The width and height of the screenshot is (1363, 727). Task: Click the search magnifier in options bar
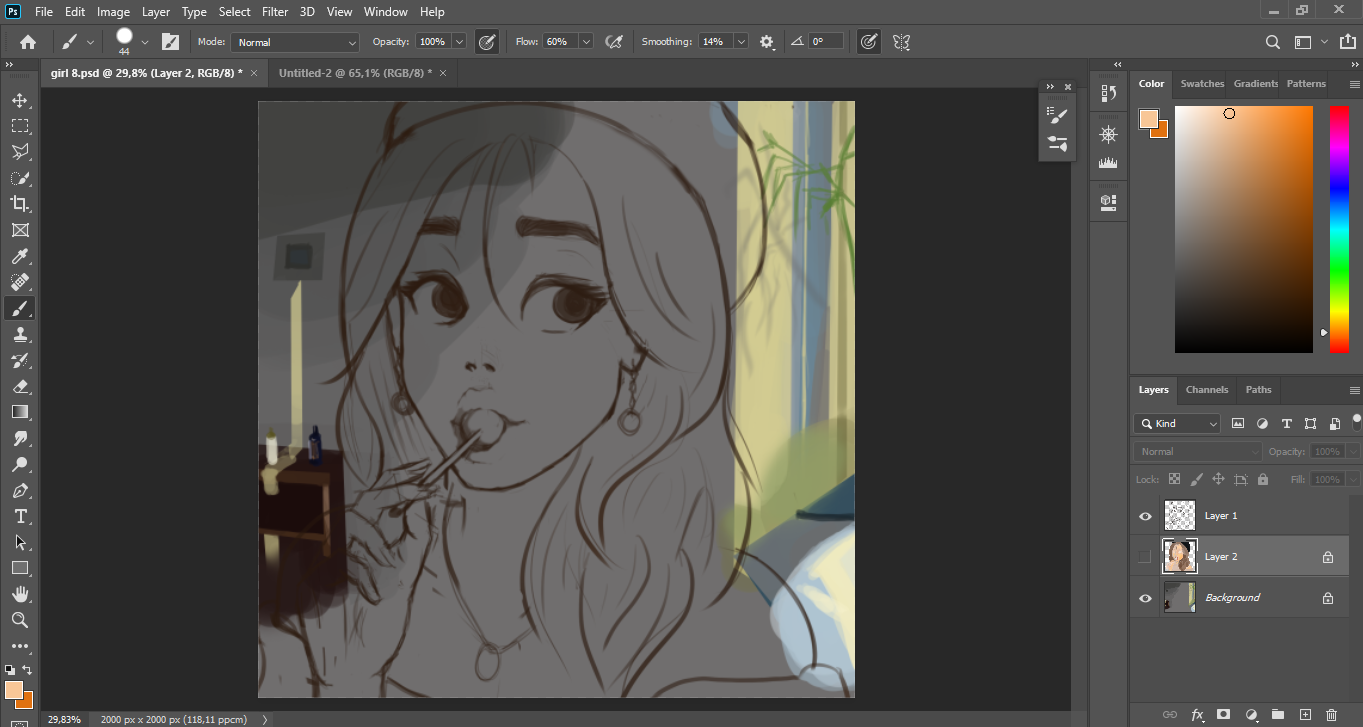click(x=1273, y=42)
